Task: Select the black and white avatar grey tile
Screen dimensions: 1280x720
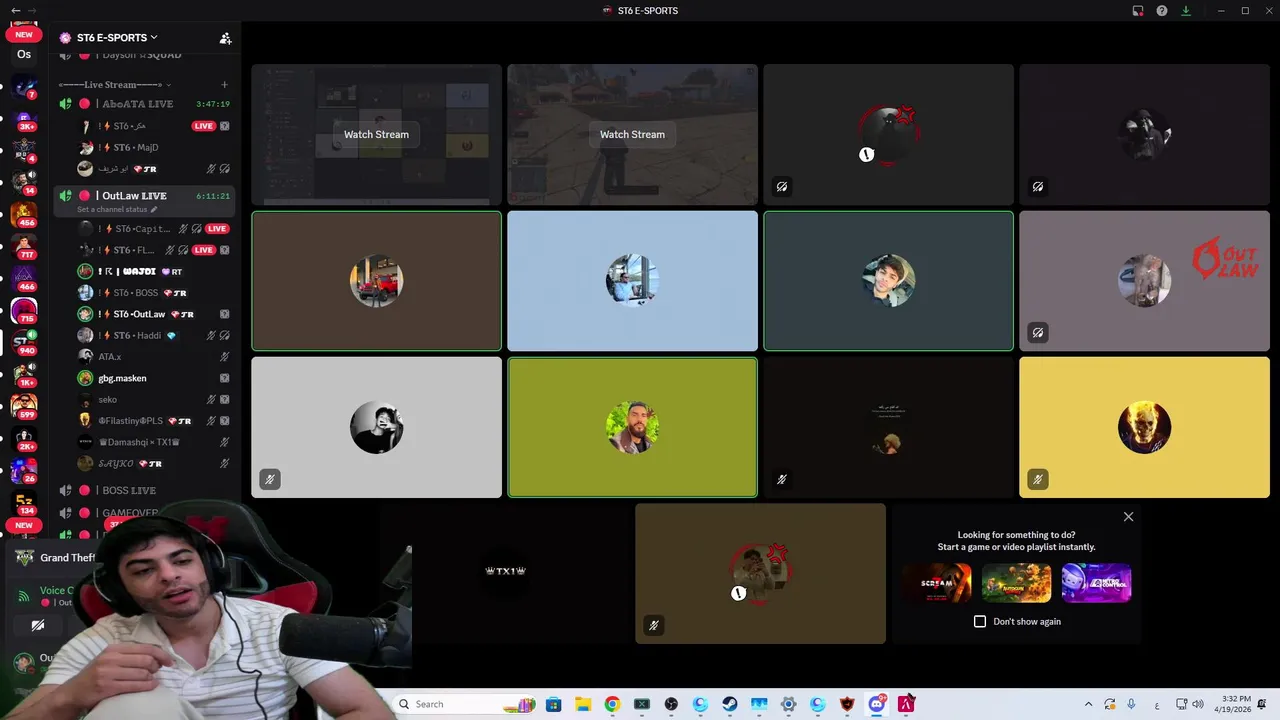Action: coord(376,427)
